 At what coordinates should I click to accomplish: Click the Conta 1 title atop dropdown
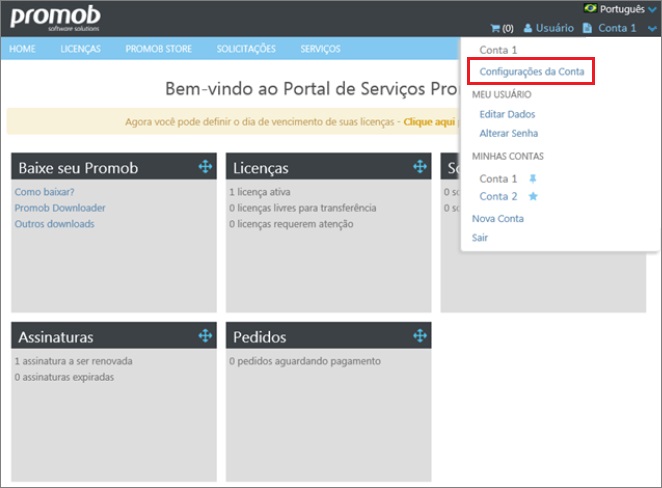[498, 50]
